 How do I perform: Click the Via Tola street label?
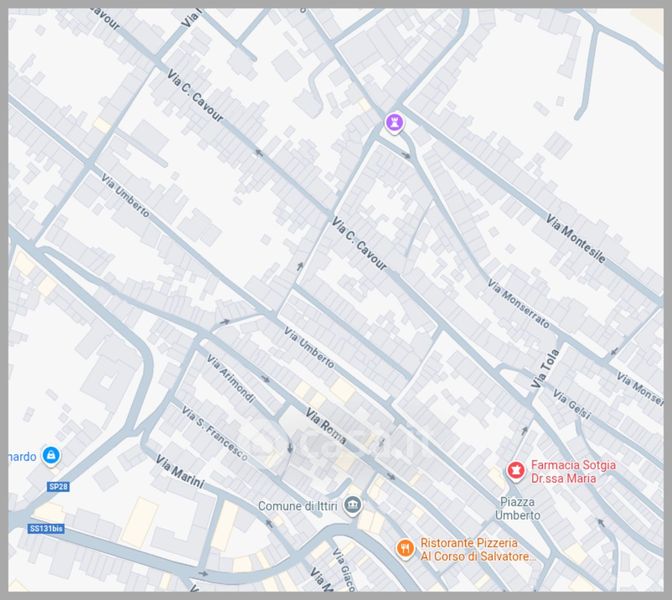tap(545, 368)
